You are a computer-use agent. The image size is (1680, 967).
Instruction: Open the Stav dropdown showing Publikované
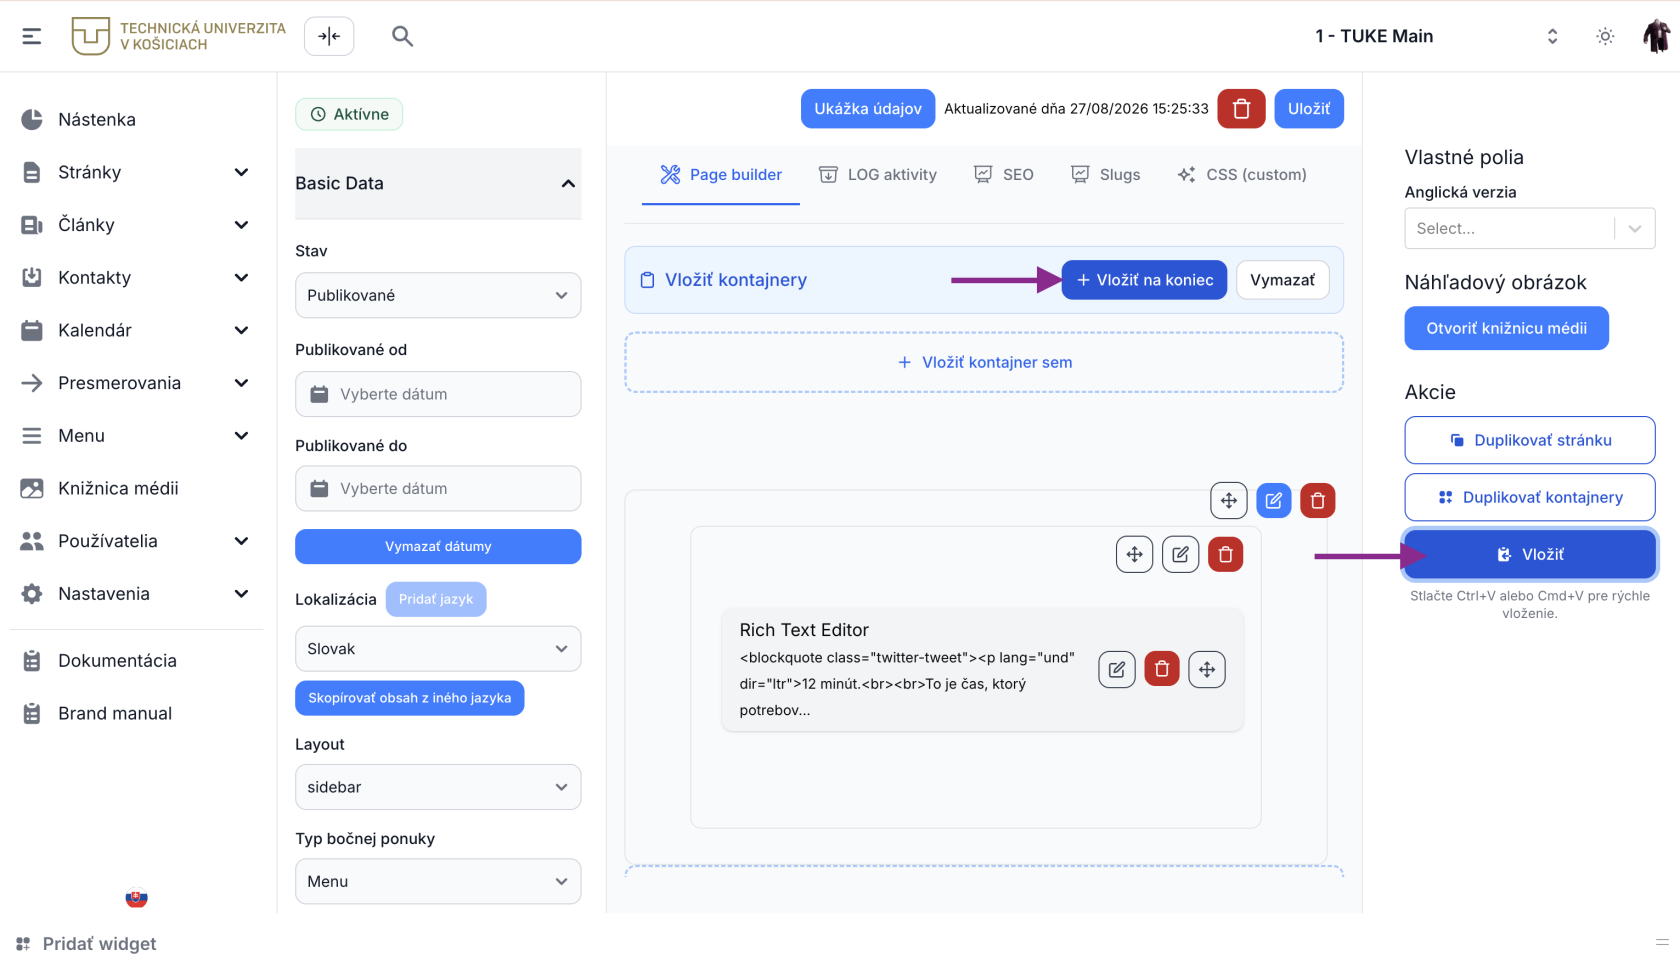(x=438, y=296)
